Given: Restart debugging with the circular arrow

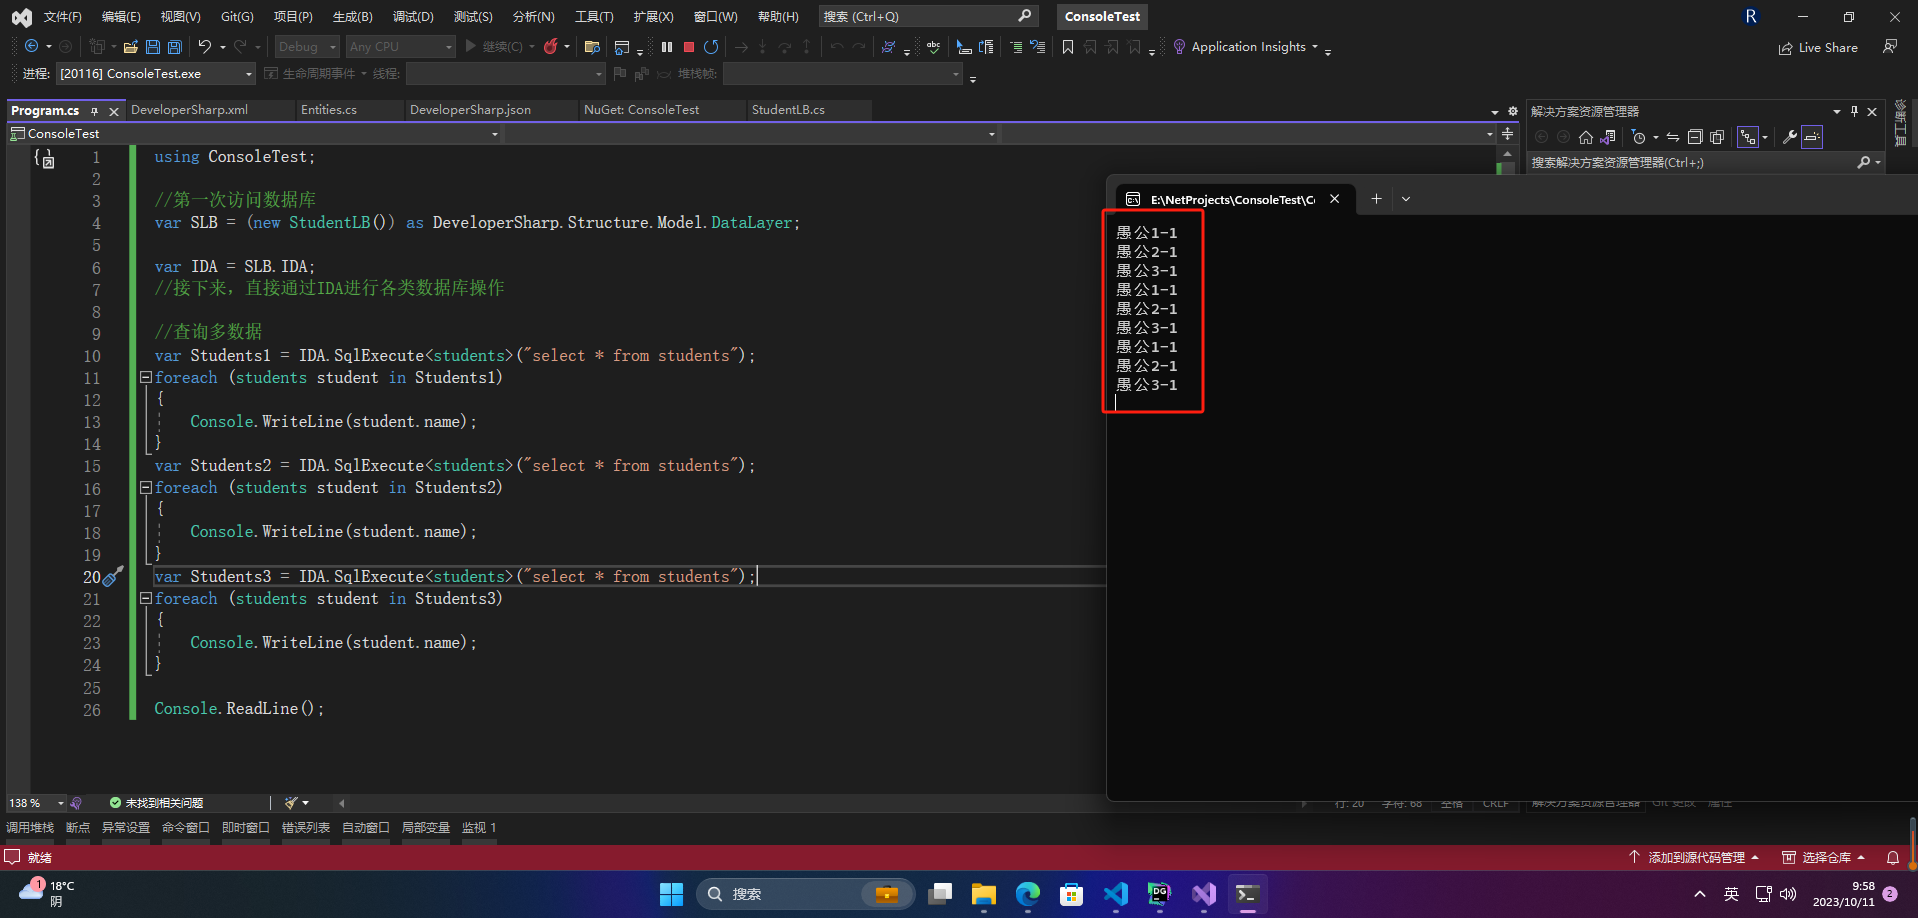Looking at the screenshot, I should click(x=711, y=47).
